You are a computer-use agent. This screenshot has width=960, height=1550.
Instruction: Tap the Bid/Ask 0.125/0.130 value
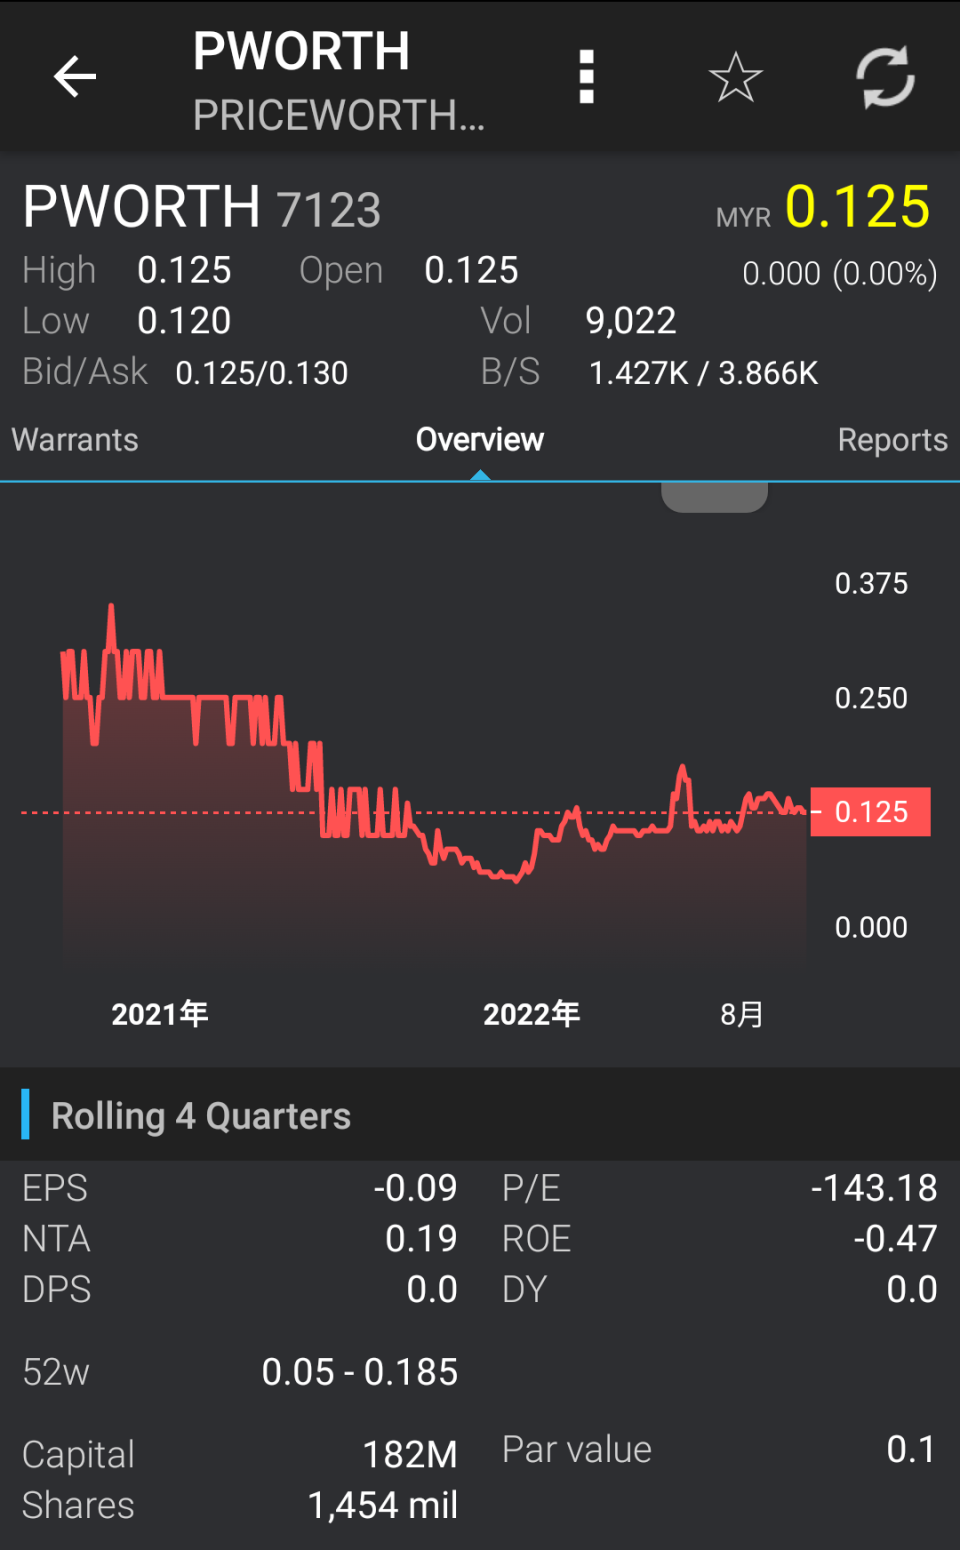tap(261, 373)
